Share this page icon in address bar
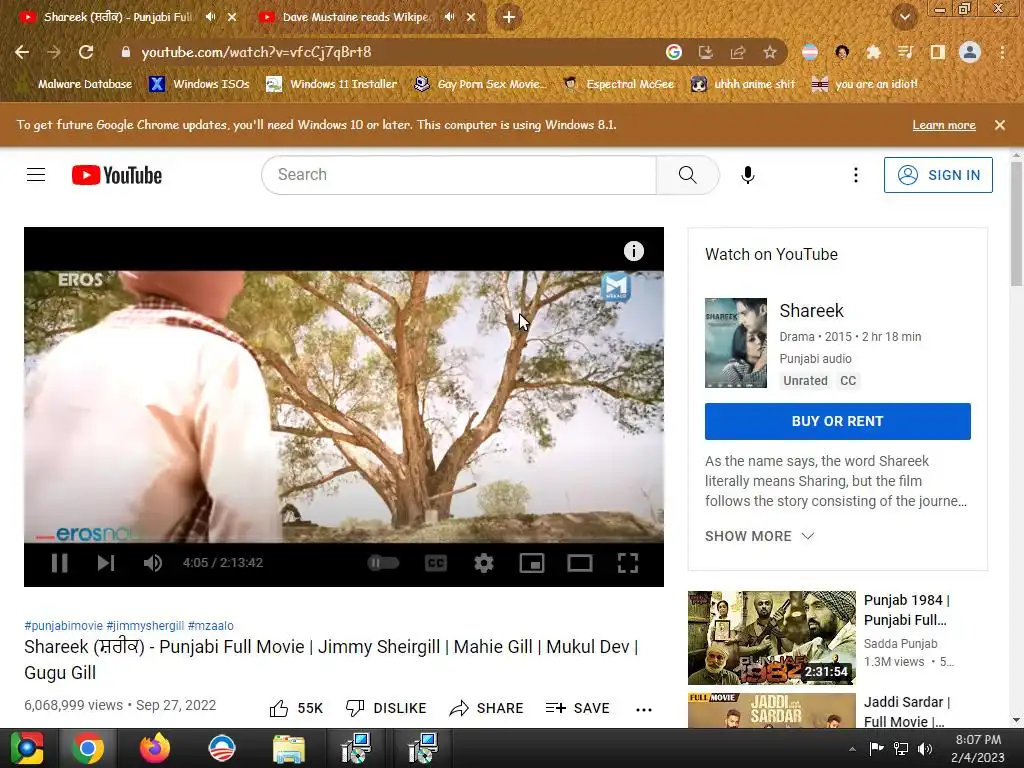 coord(738,52)
